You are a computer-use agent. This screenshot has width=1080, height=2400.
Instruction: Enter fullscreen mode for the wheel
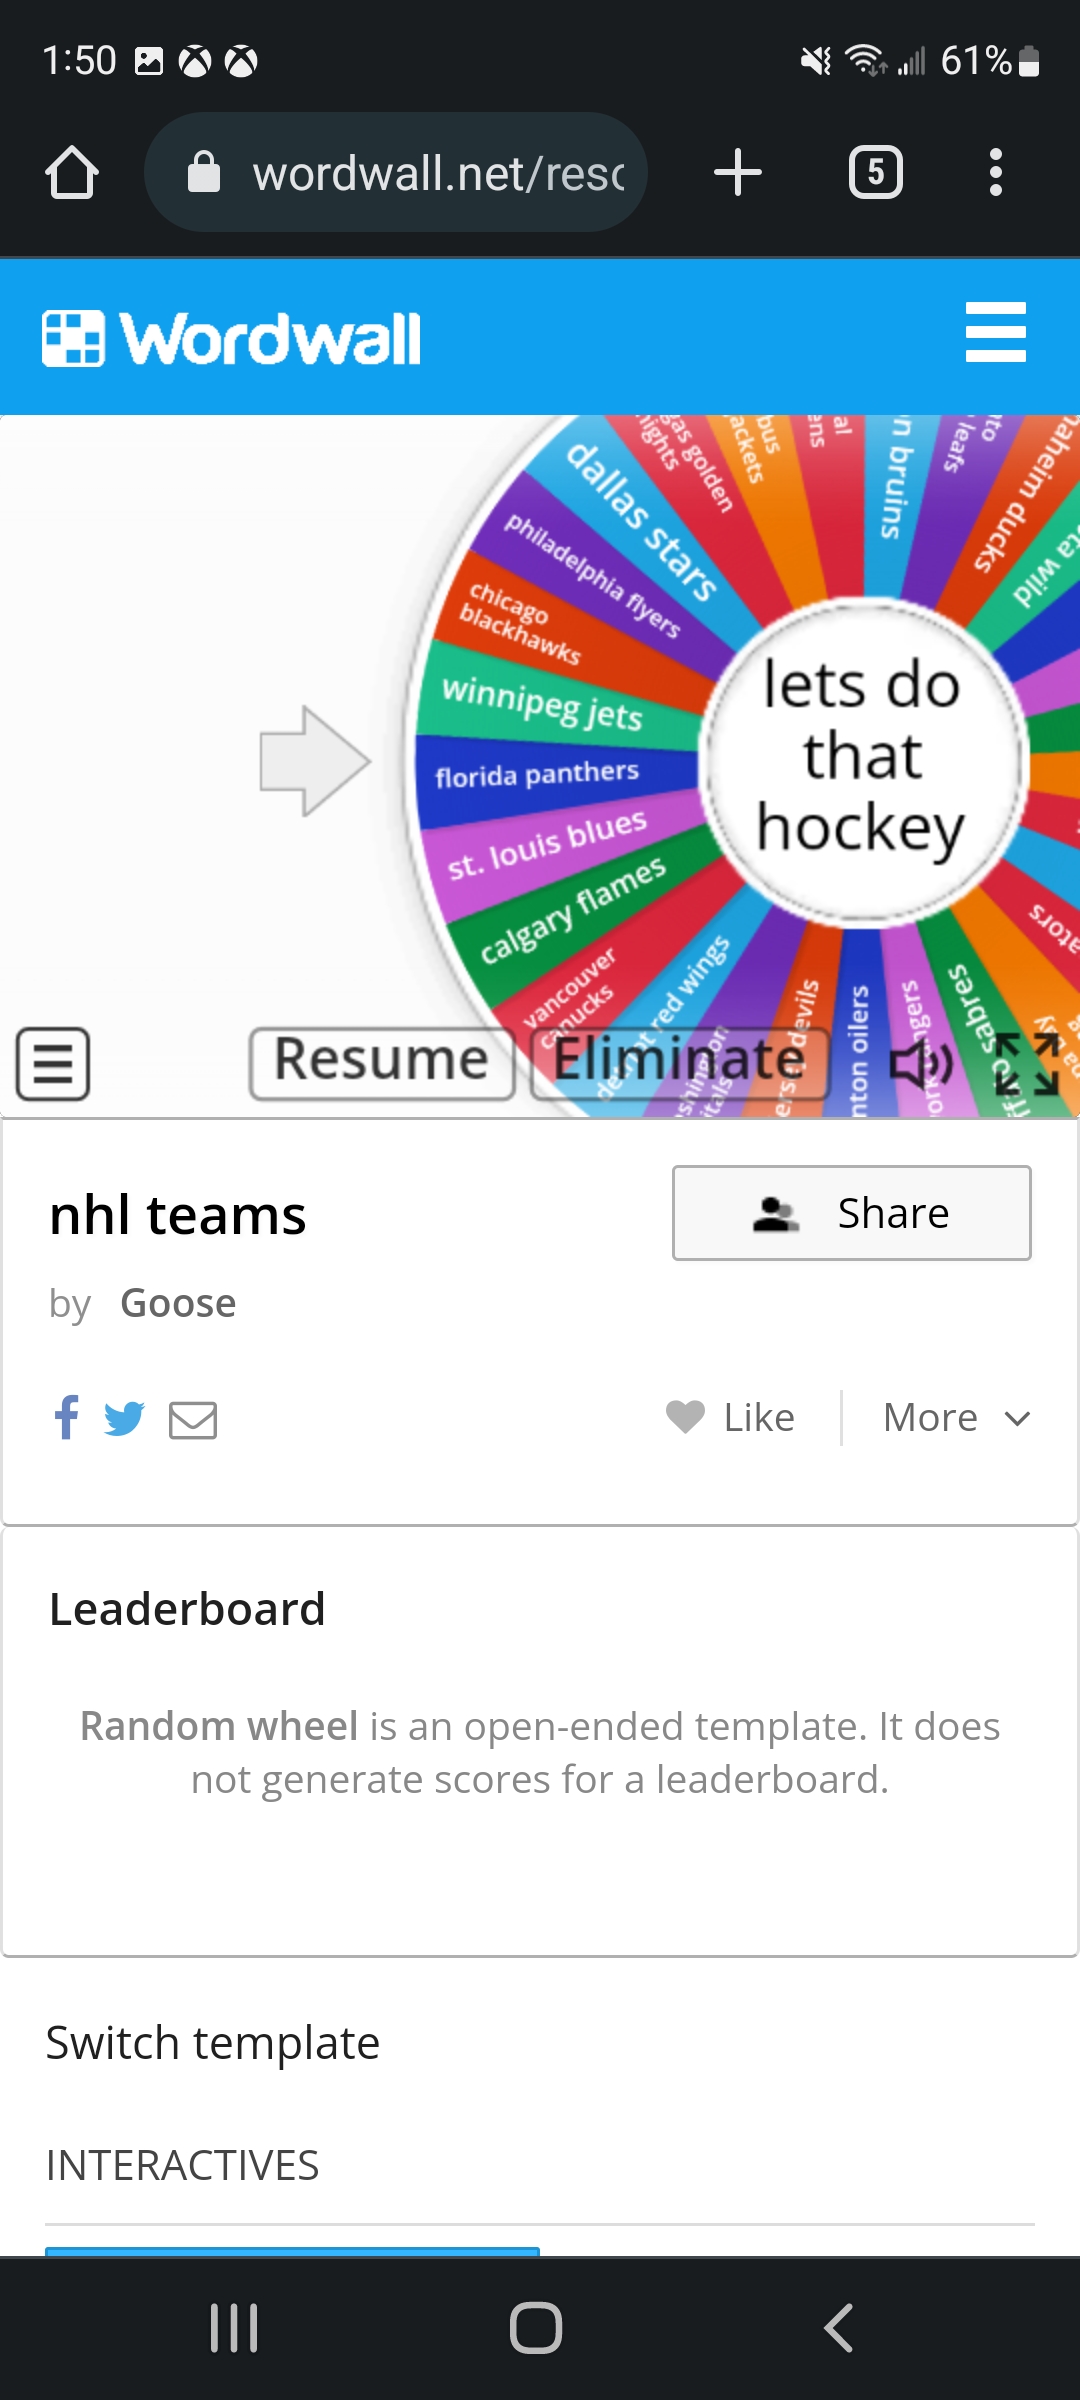coord(1027,1064)
